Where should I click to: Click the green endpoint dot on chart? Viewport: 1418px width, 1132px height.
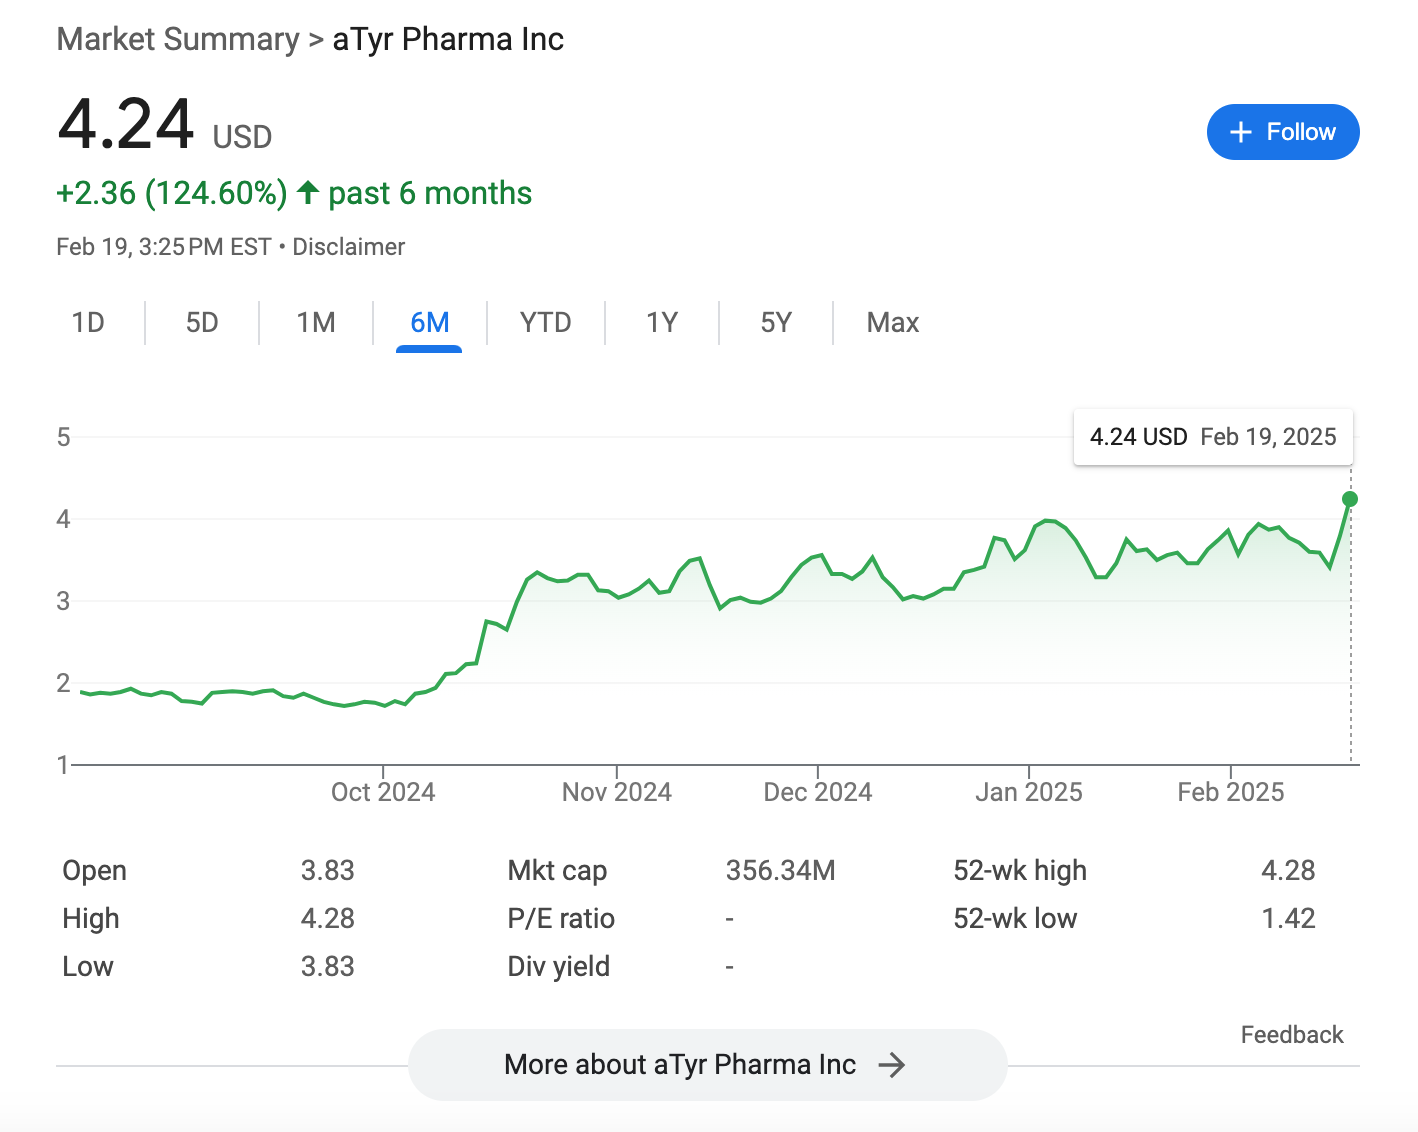coord(1350,499)
